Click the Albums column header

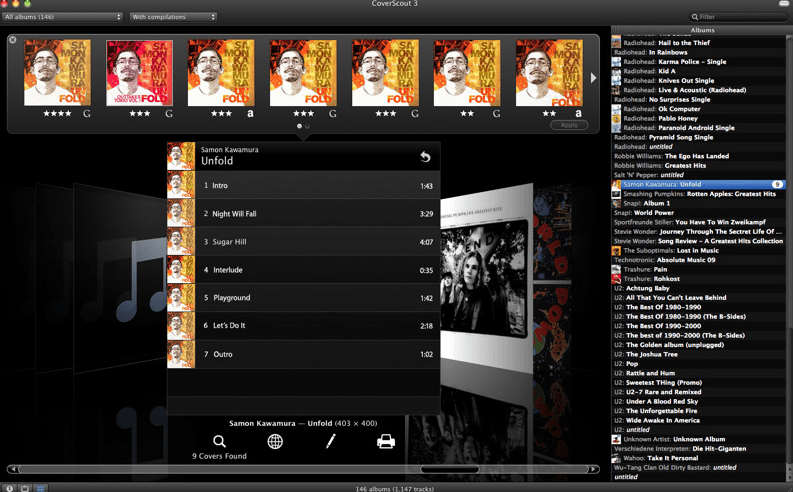click(x=702, y=30)
